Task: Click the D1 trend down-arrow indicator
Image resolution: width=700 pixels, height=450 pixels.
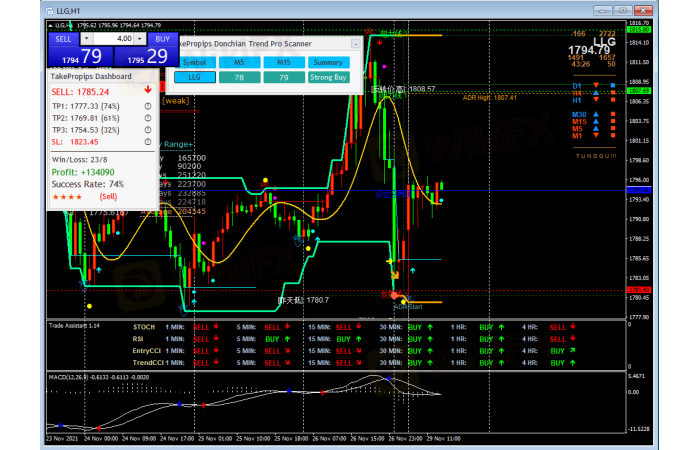Action: click(x=597, y=86)
